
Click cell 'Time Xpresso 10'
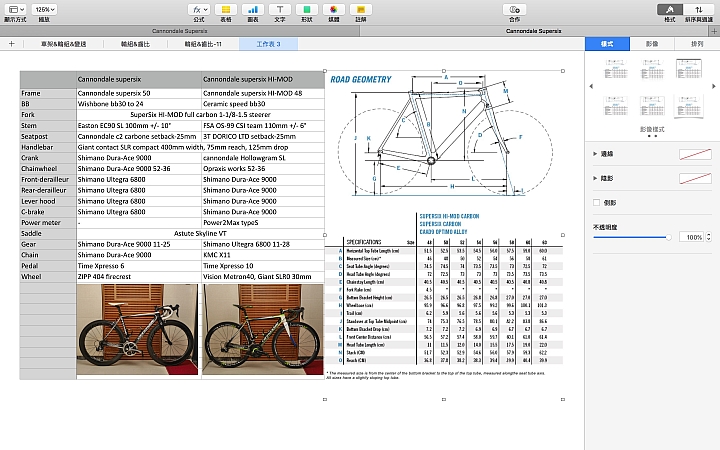click(263, 266)
